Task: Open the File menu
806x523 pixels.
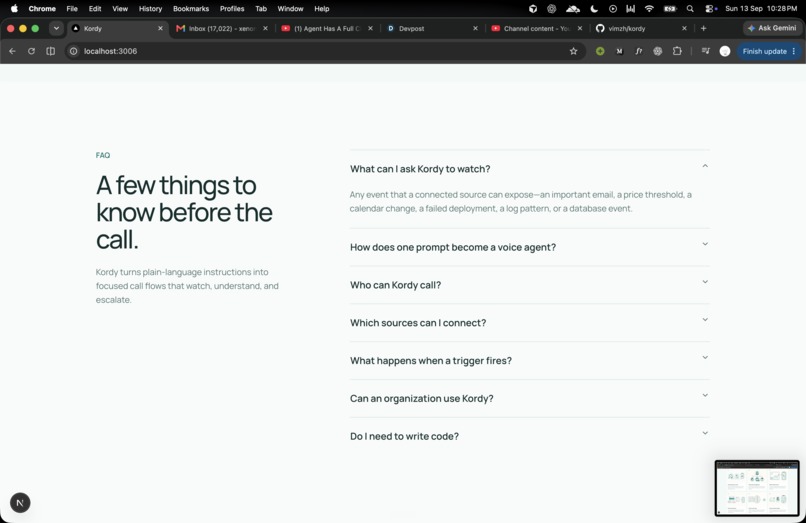Action: point(72,9)
